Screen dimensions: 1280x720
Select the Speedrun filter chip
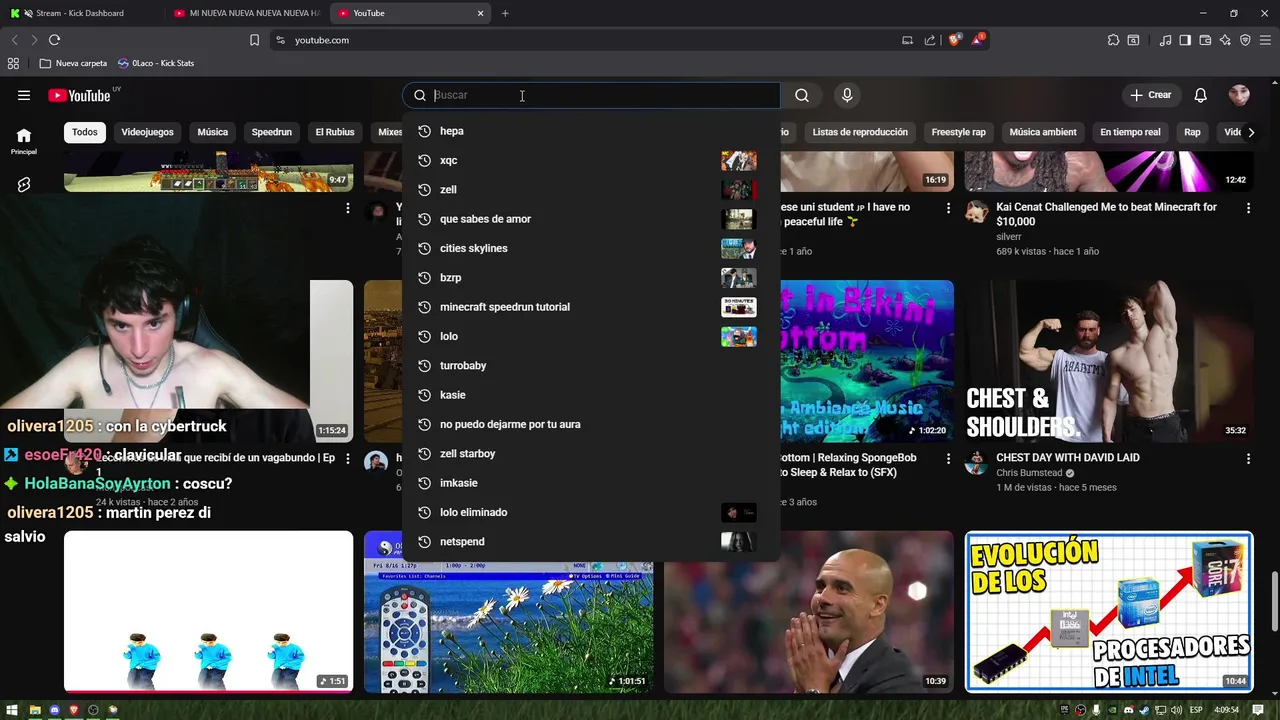pyautogui.click(x=271, y=132)
